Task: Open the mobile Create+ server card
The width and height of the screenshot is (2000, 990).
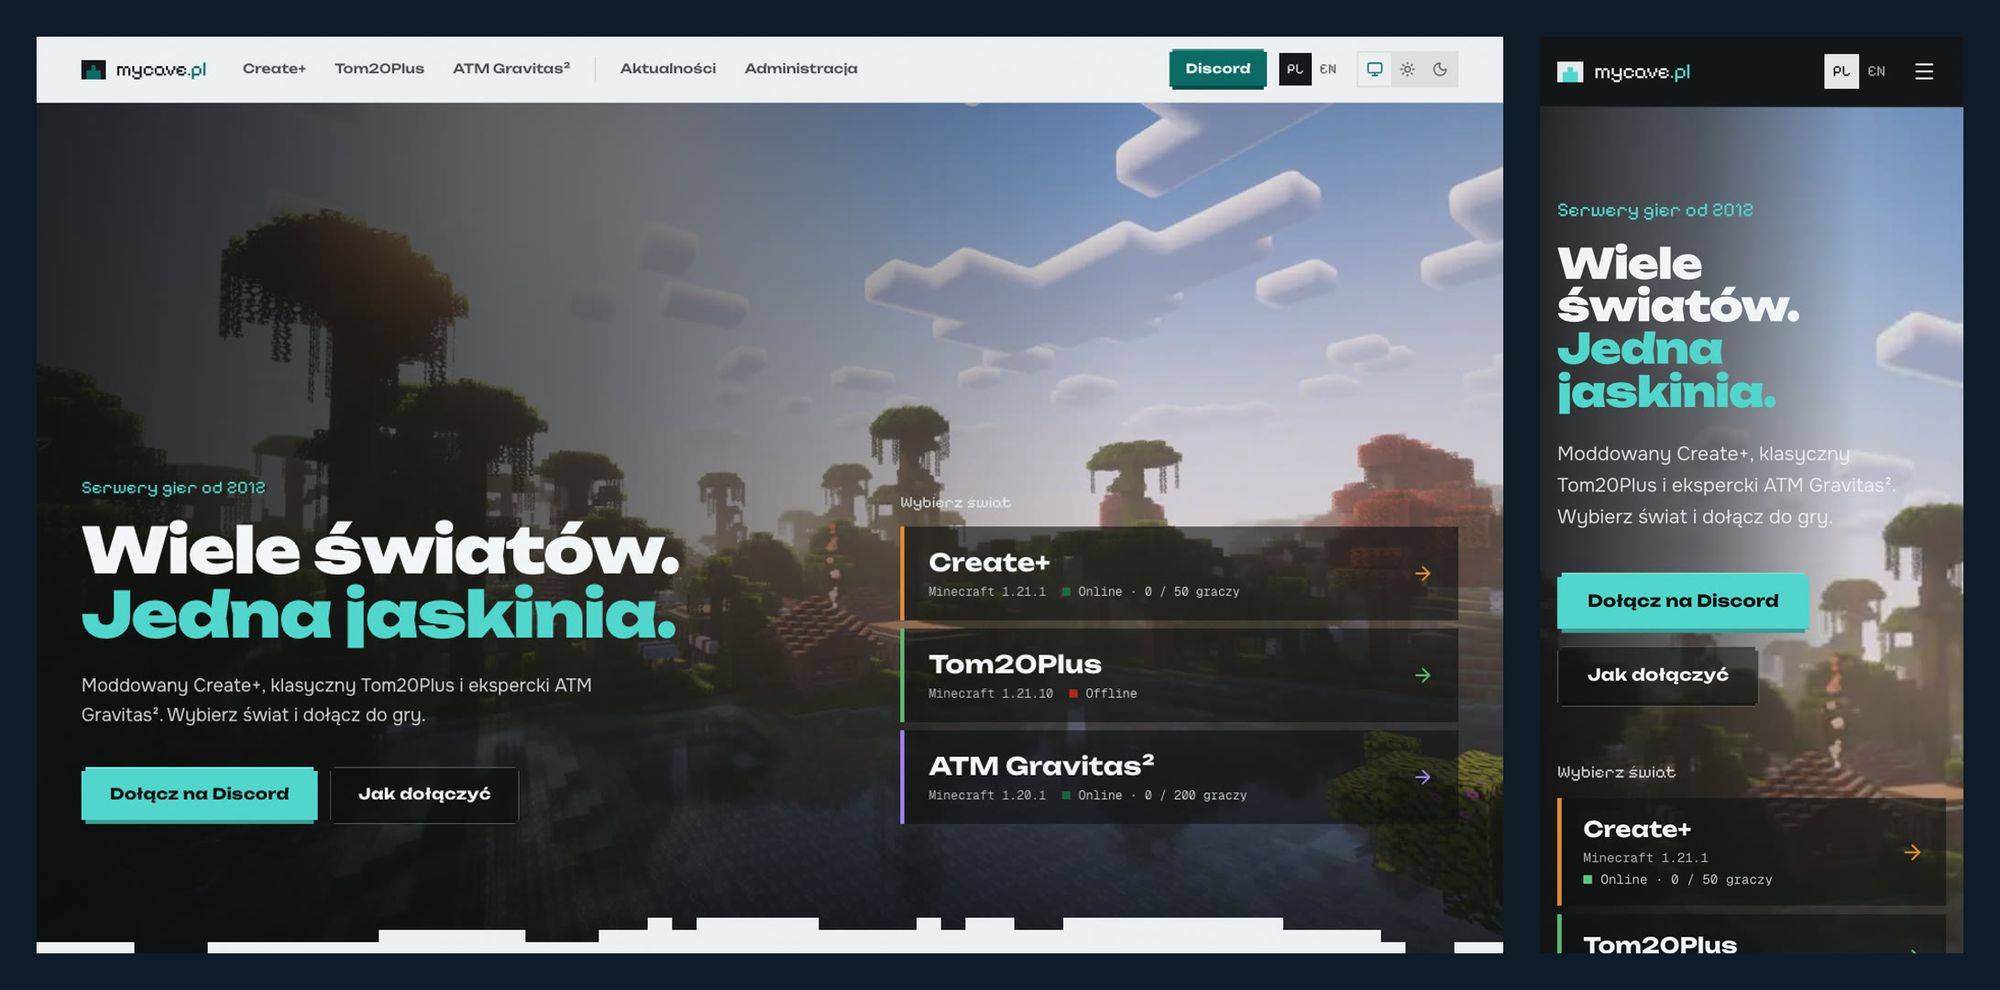Action: (x=1751, y=852)
